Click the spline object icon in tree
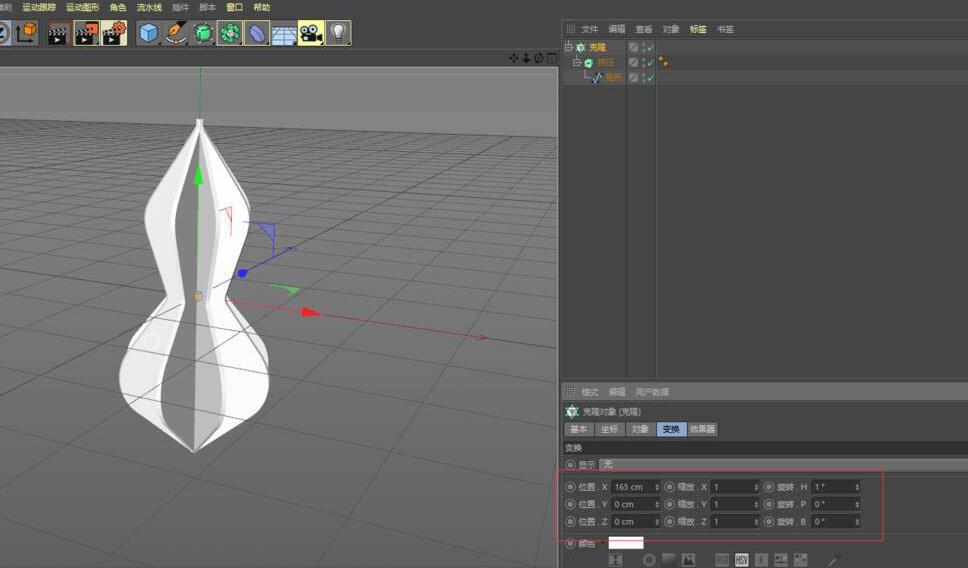Image resolution: width=968 pixels, height=568 pixels. tap(597, 78)
